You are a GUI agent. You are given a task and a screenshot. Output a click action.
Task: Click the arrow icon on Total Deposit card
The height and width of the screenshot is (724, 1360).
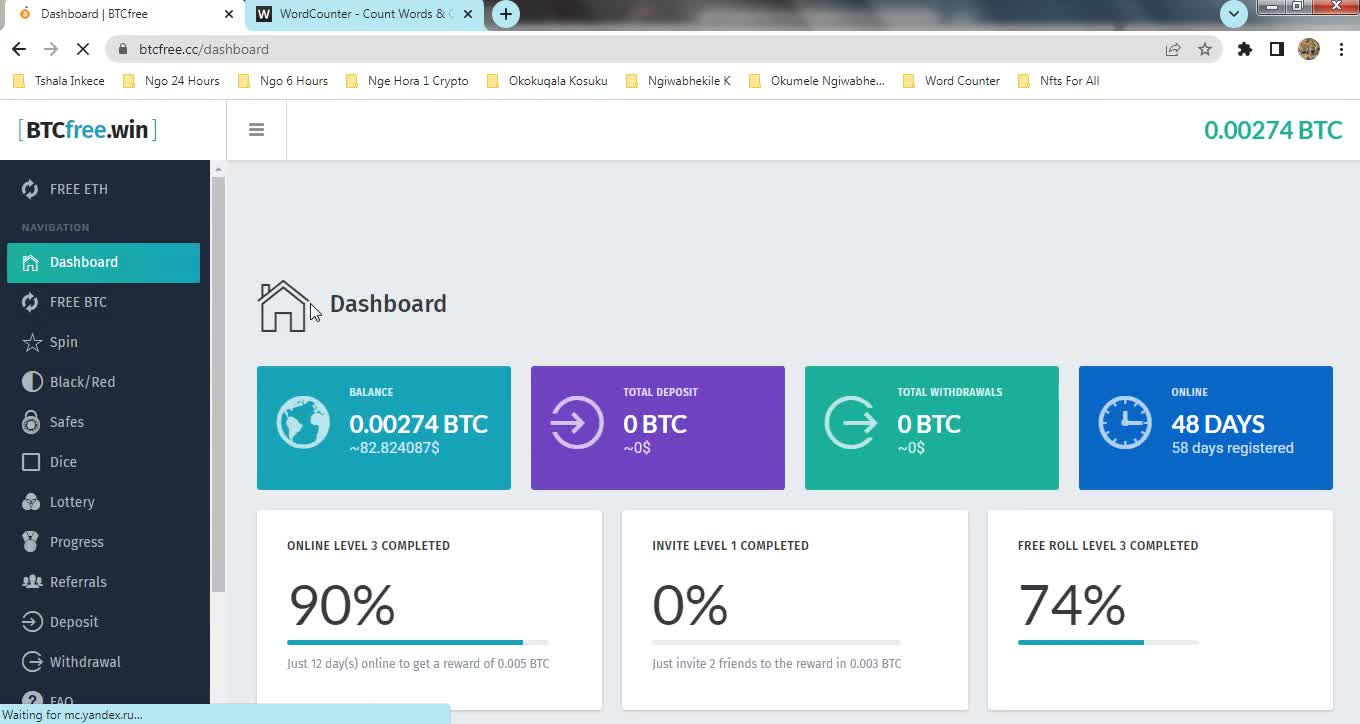577,422
